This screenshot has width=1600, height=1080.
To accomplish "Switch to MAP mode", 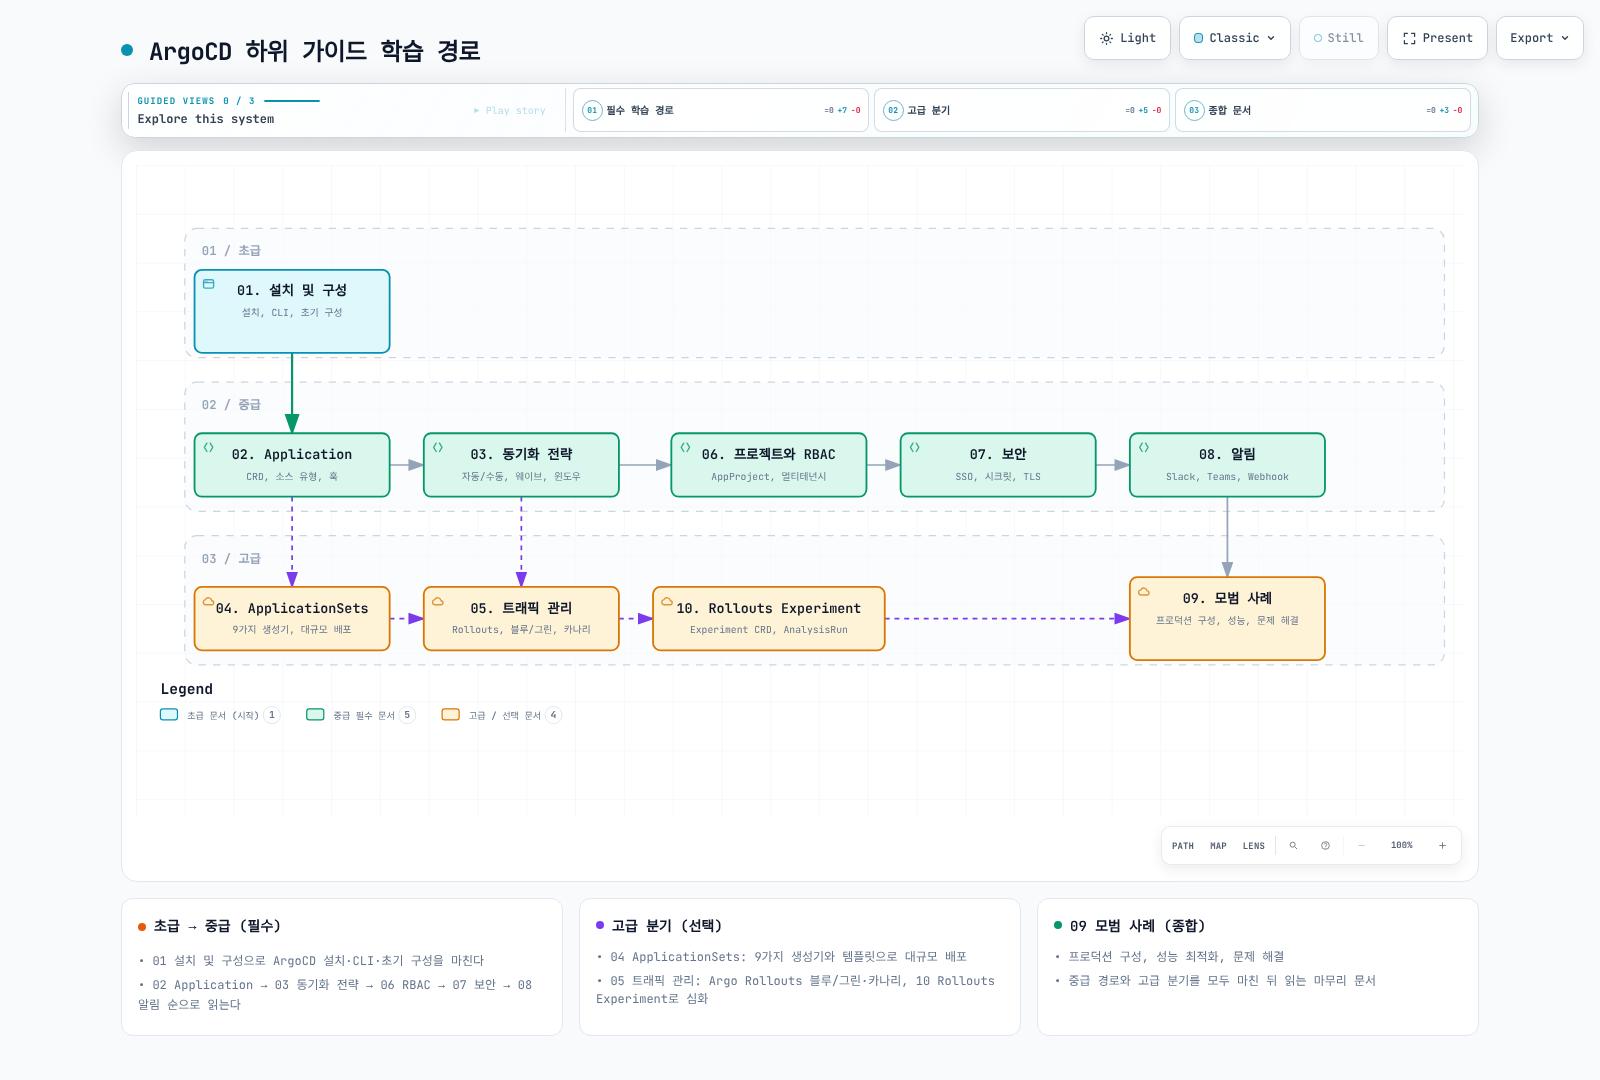I will click(1218, 846).
